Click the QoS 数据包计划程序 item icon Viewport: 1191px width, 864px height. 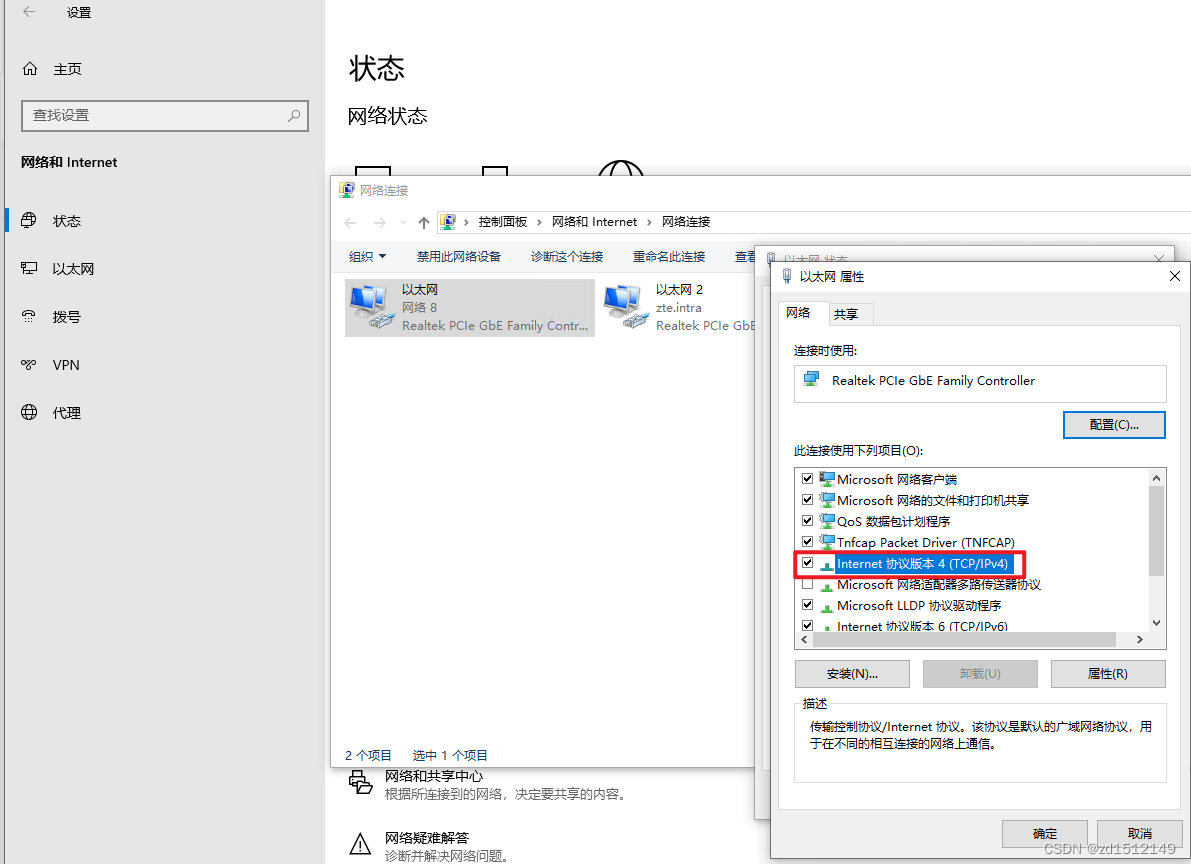tap(826, 521)
